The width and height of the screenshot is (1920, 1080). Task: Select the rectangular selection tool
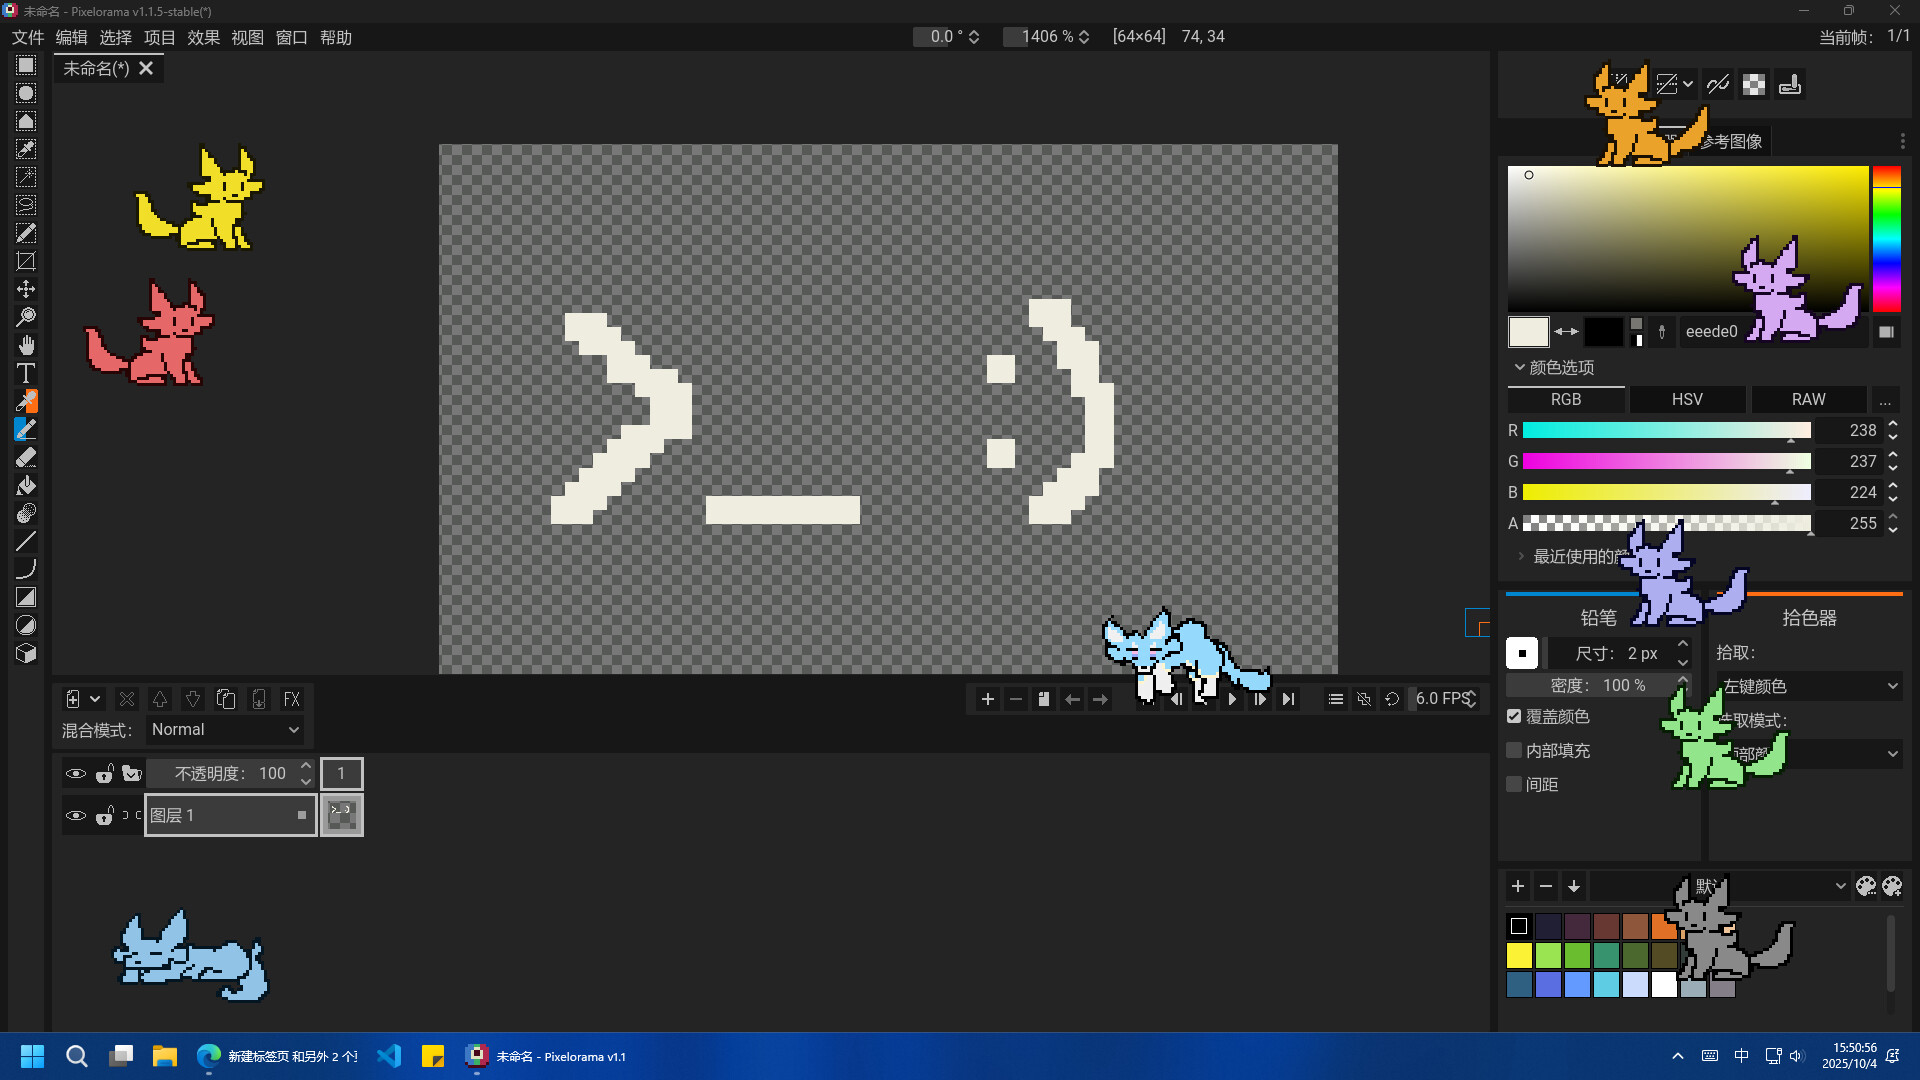[x=26, y=66]
